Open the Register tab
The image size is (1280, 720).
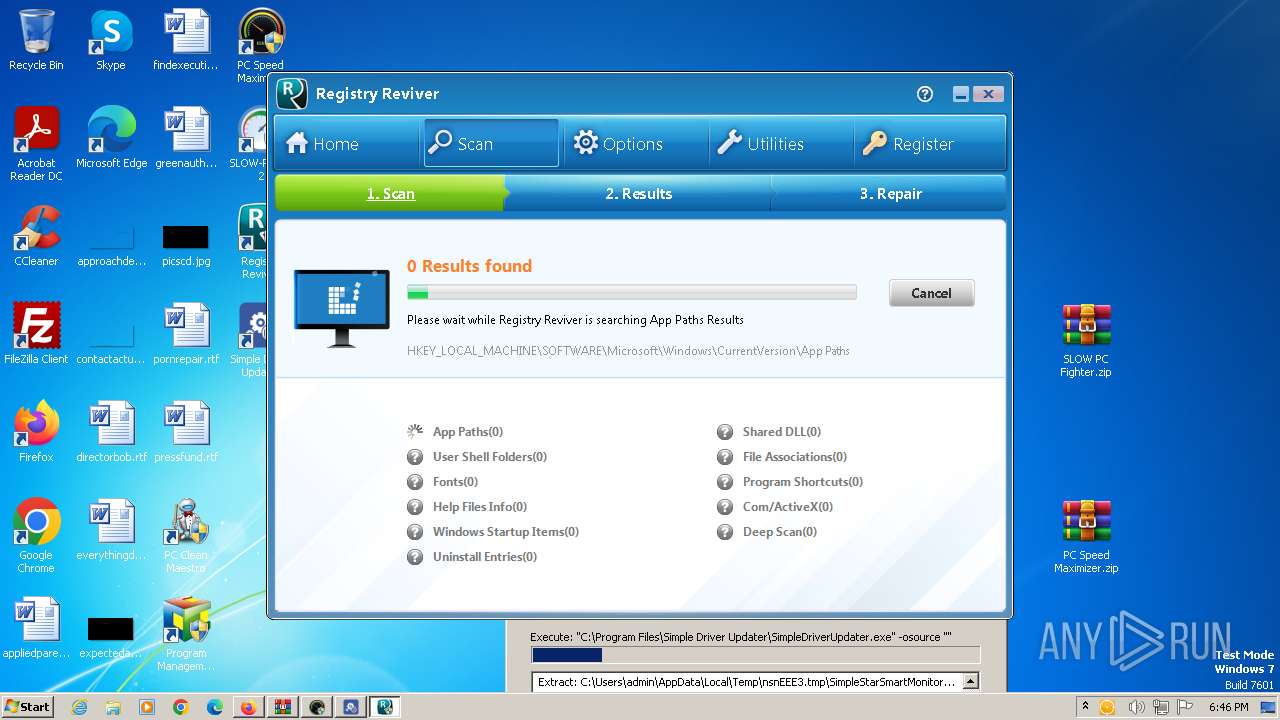click(x=929, y=143)
